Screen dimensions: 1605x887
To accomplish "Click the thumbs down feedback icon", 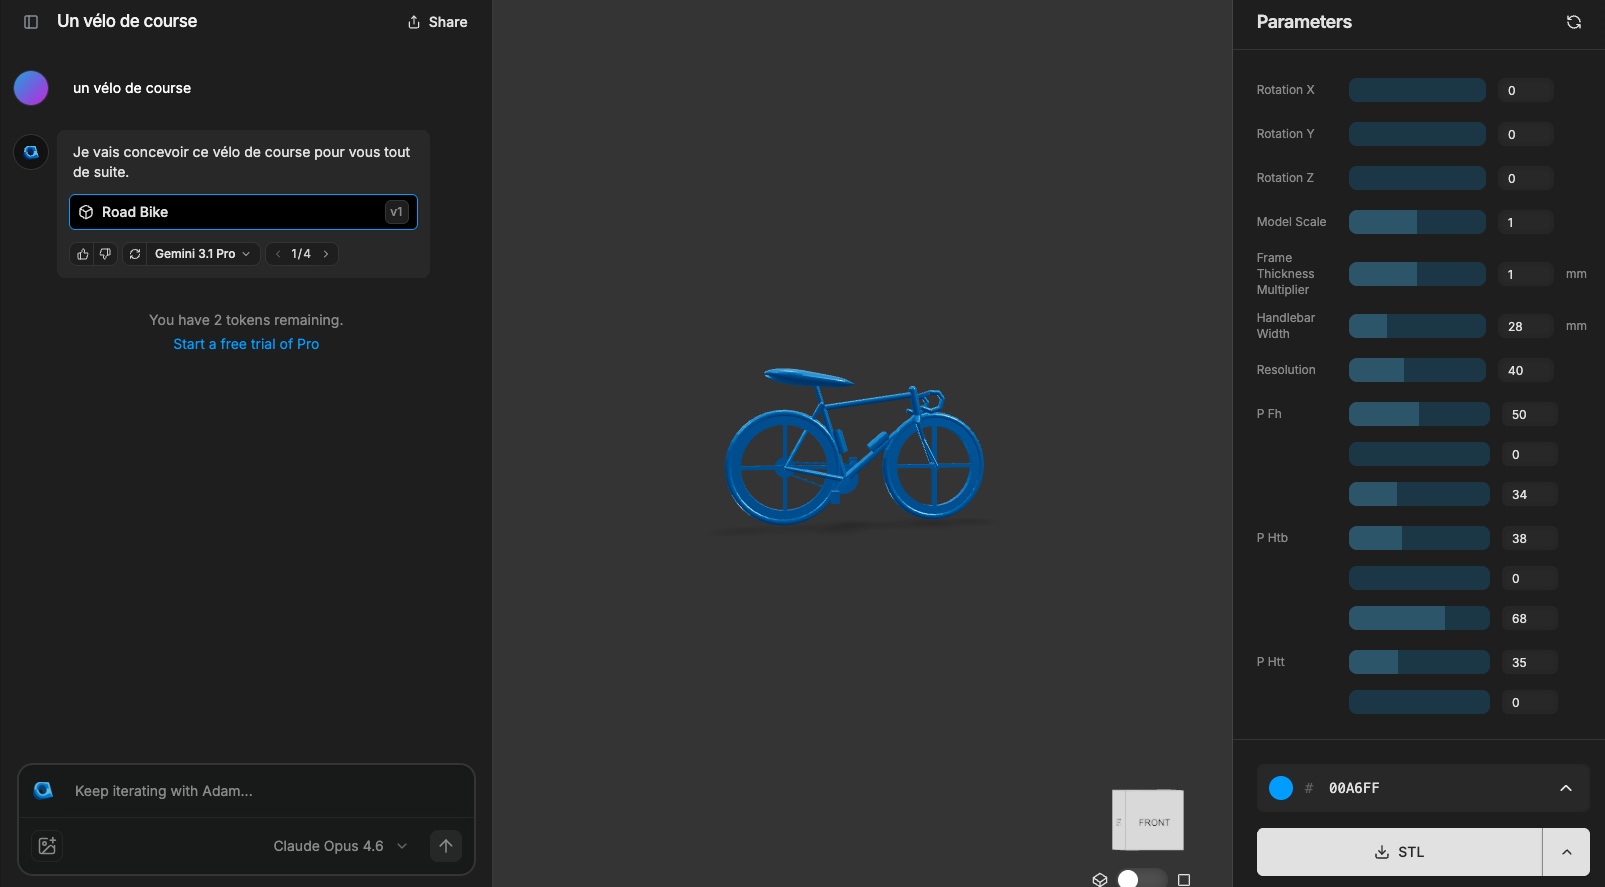I will (x=105, y=254).
